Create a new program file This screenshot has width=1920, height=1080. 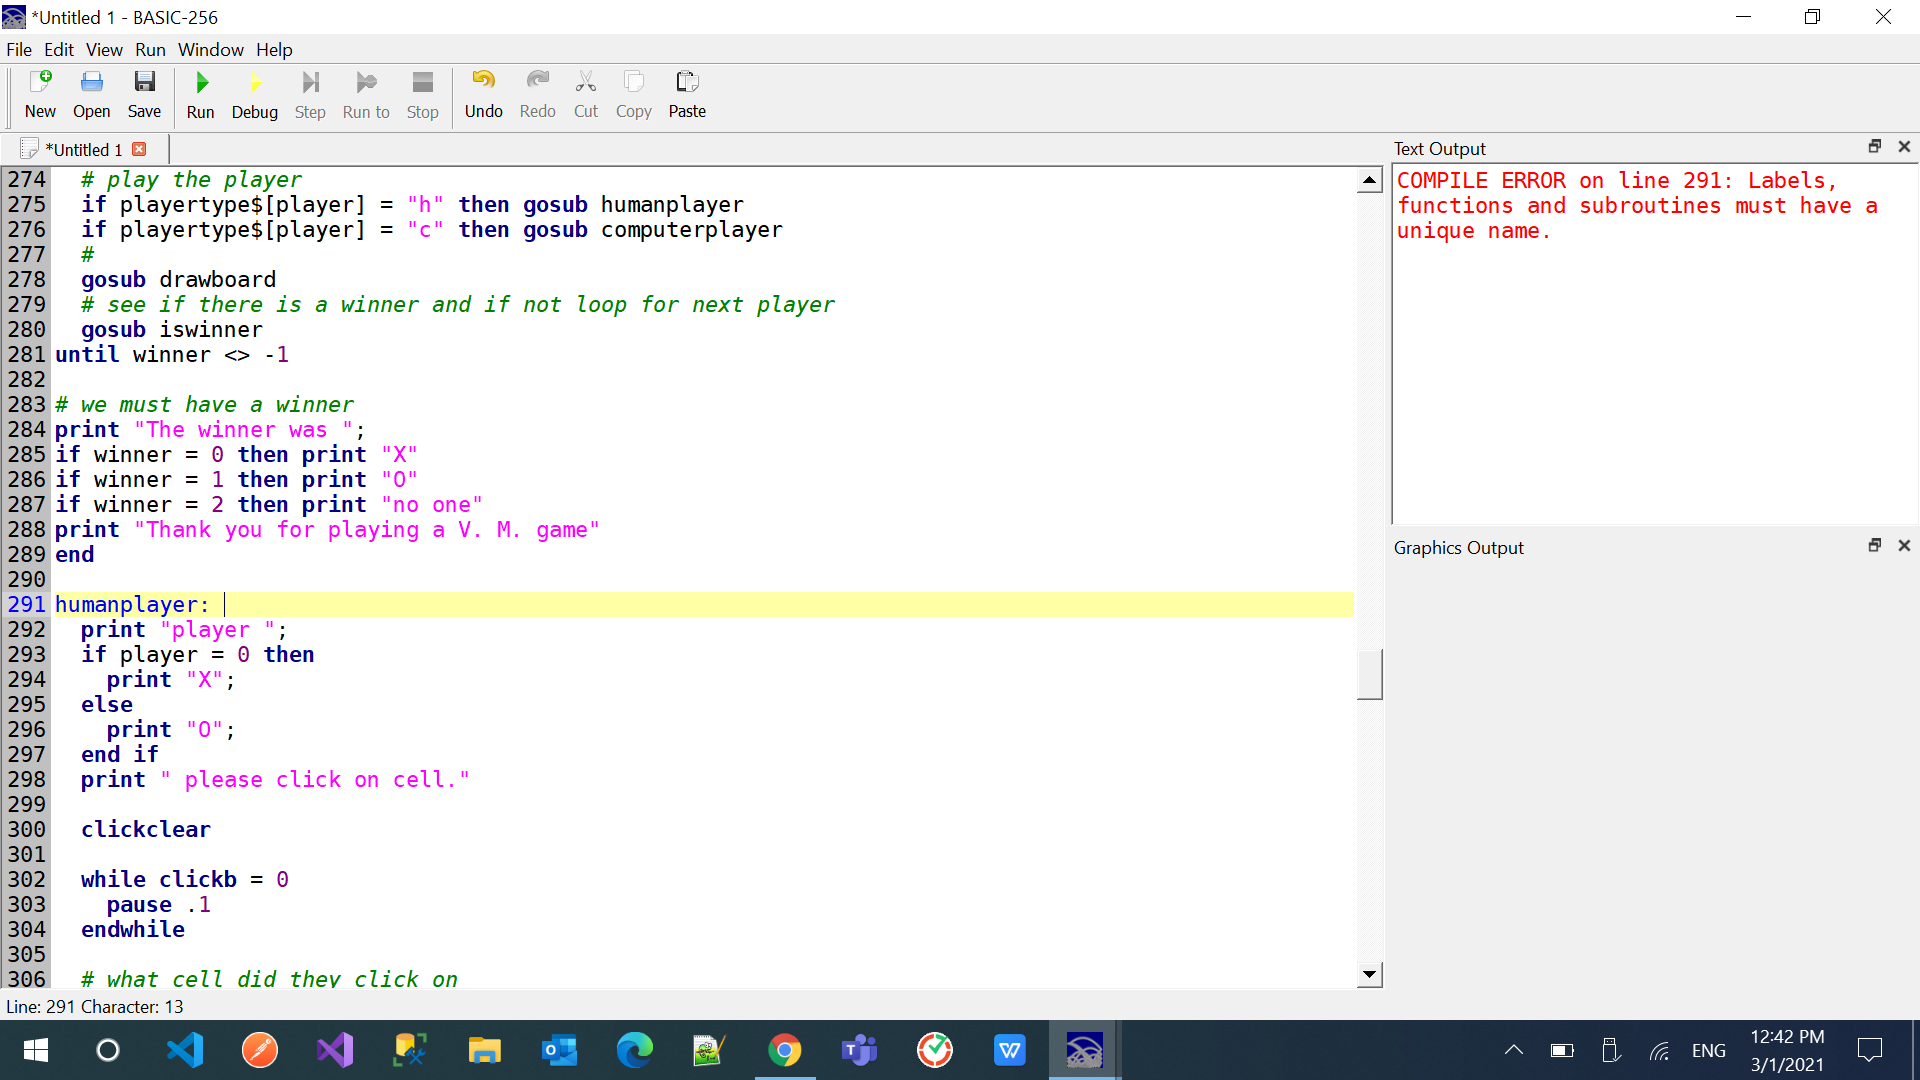click(40, 95)
